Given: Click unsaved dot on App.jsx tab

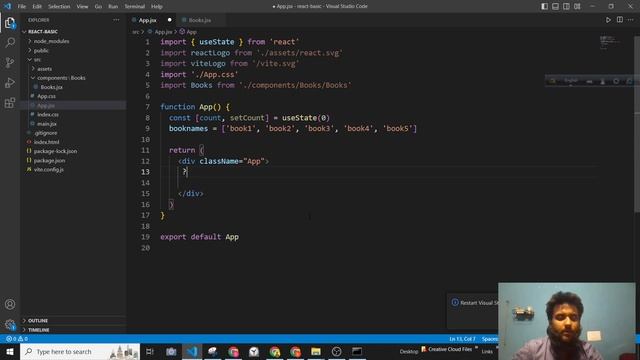Looking at the screenshot, I should pyautogui.click(x=169, y=20).
